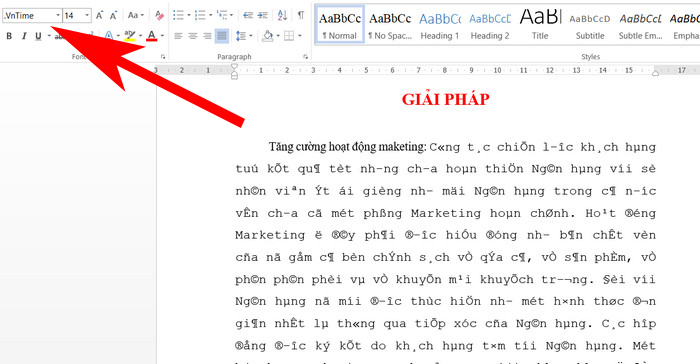Apply the Title style
Screen dimensions: 700x364
540,25
